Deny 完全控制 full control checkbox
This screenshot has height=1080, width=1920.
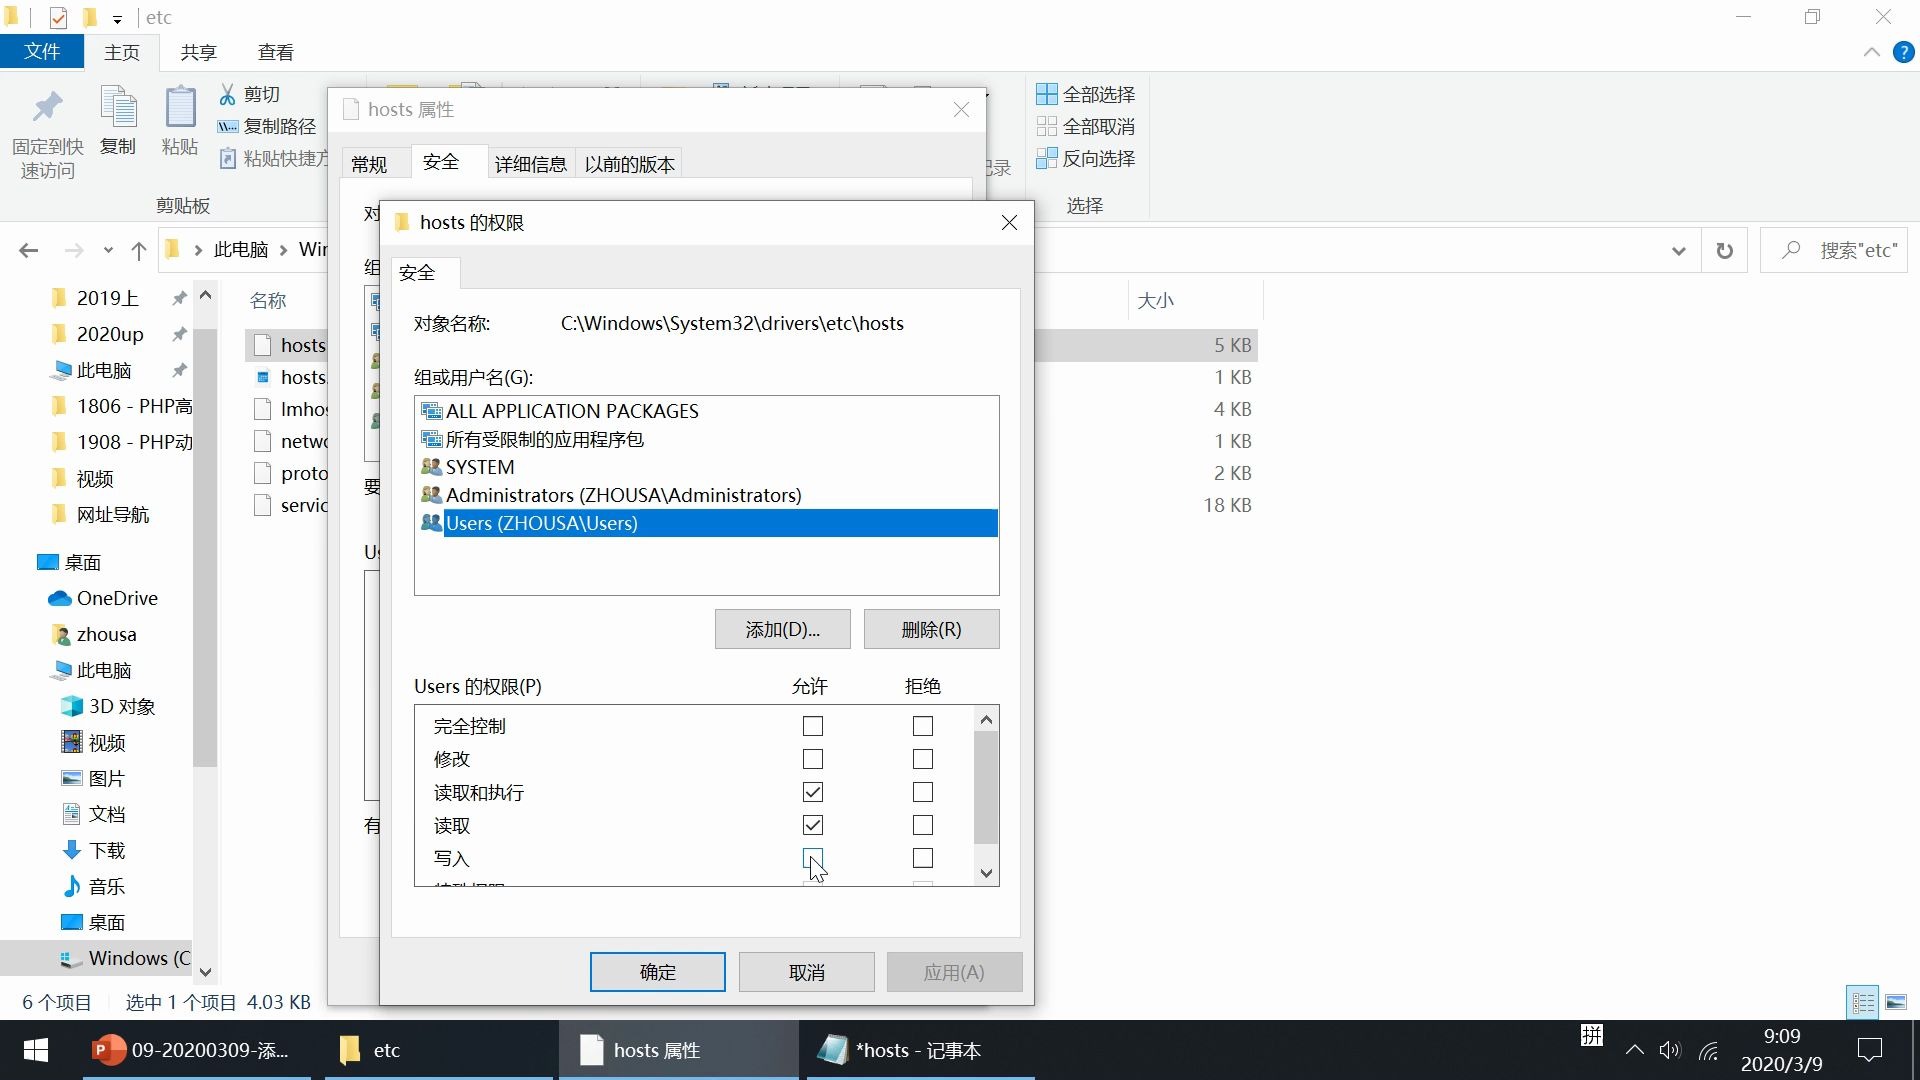coord(923,726)
